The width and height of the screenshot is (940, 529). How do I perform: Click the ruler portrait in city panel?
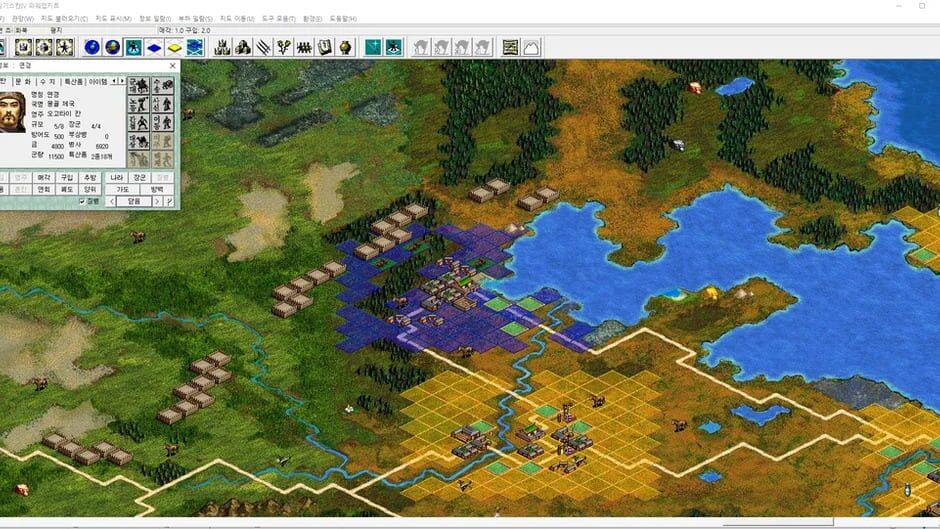(x=12, y=112)
